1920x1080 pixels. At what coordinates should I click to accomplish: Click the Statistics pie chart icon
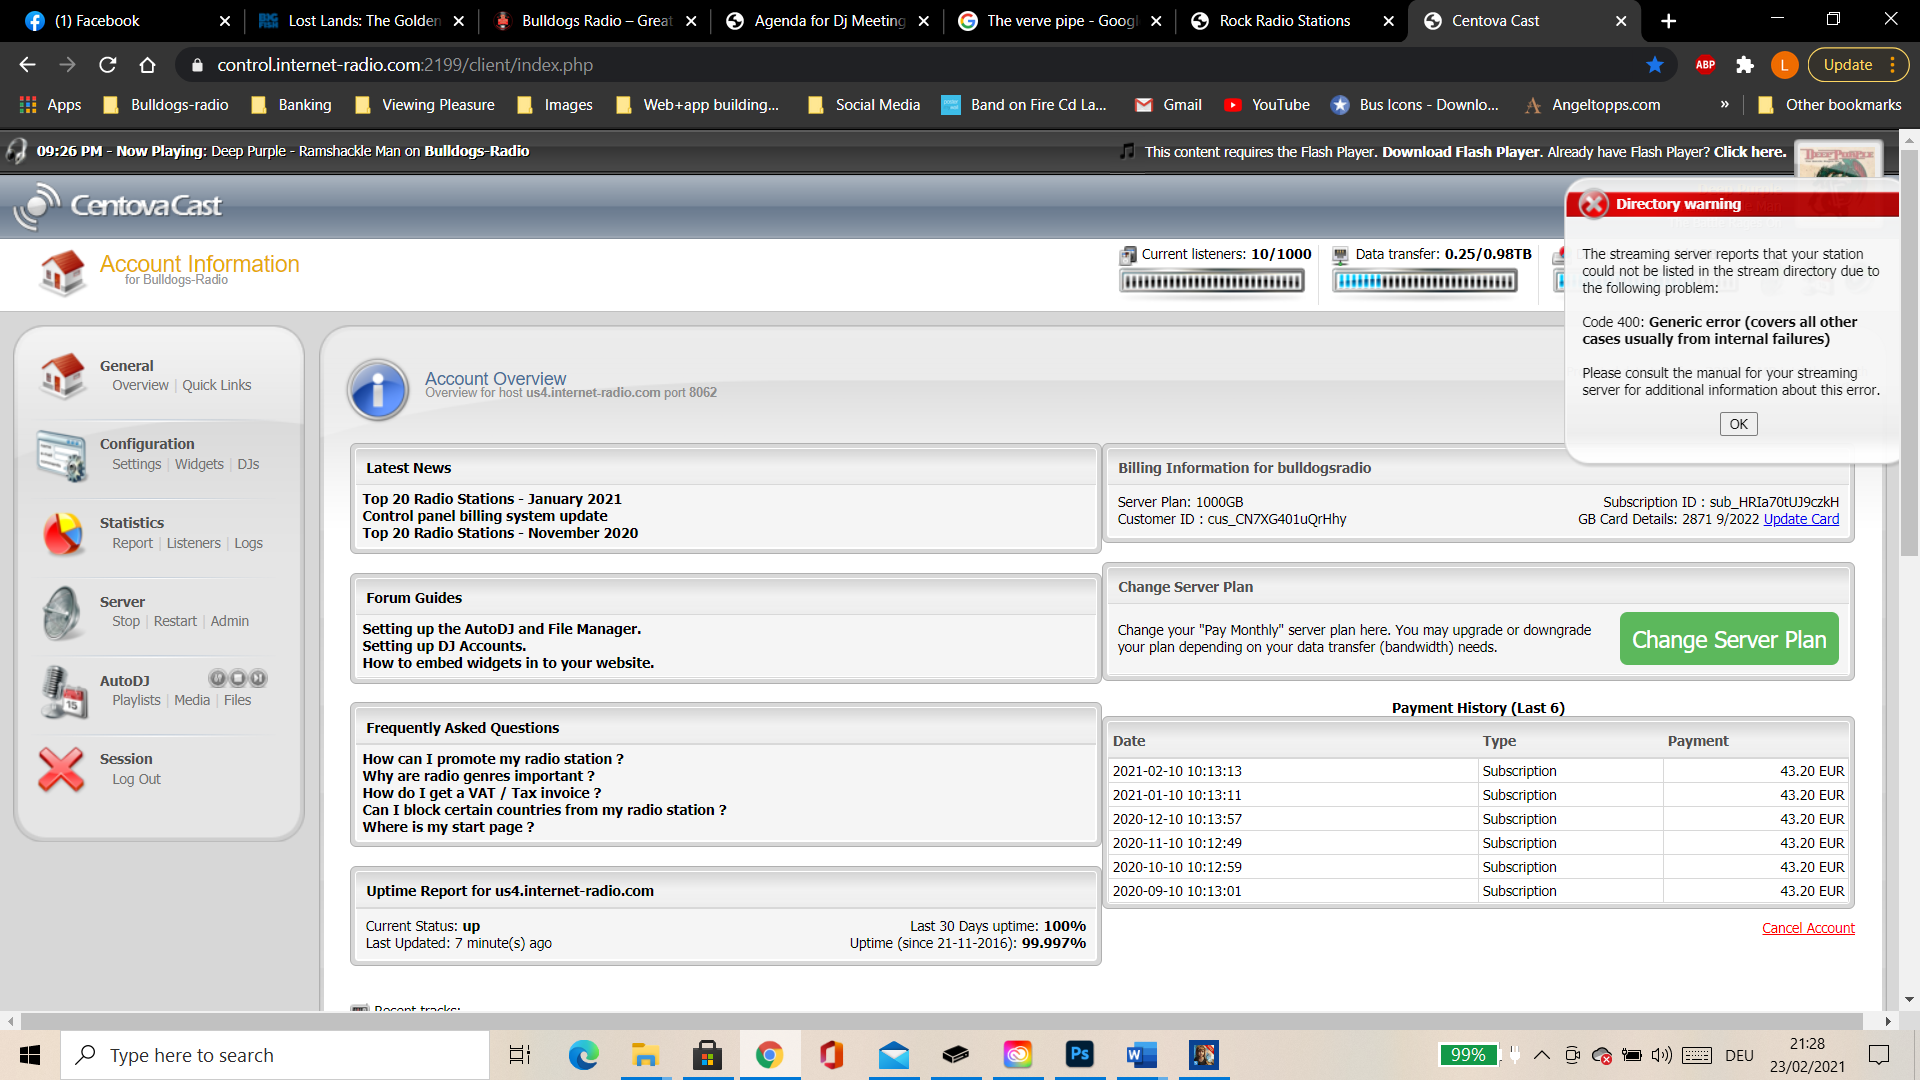[63, 533]
